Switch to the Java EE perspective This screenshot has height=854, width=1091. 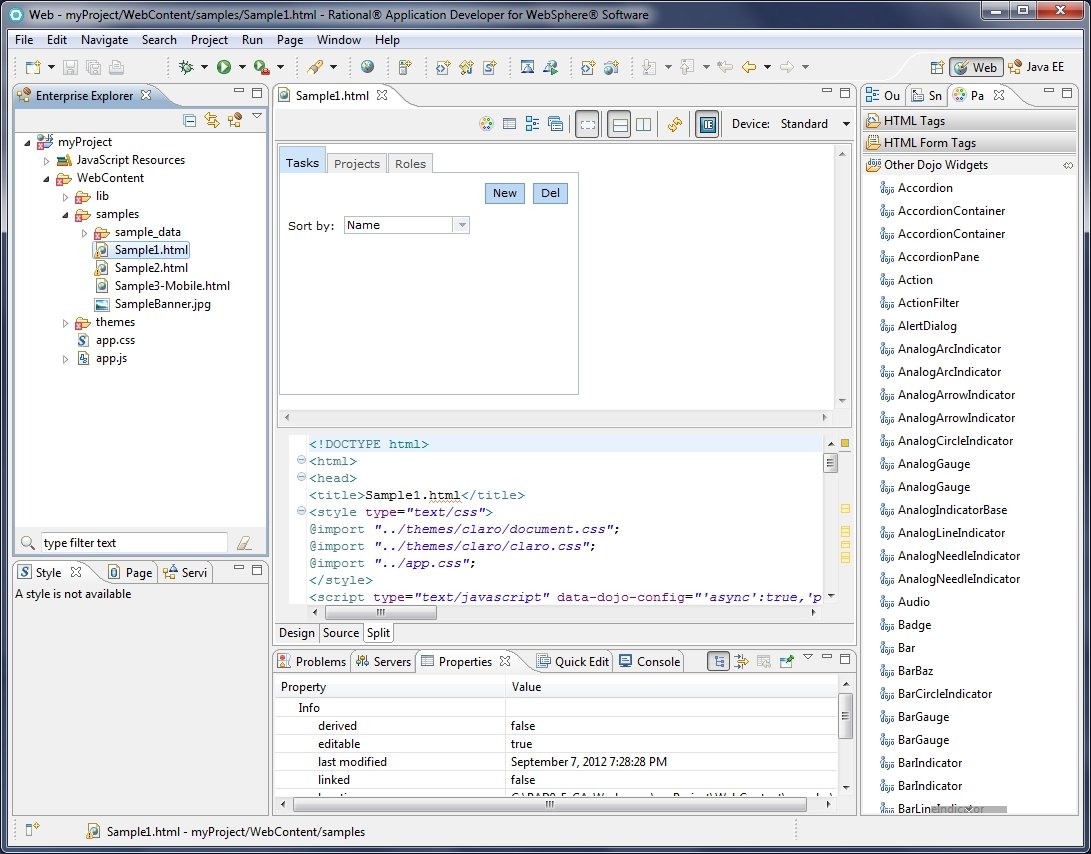tap(1036, 67)
